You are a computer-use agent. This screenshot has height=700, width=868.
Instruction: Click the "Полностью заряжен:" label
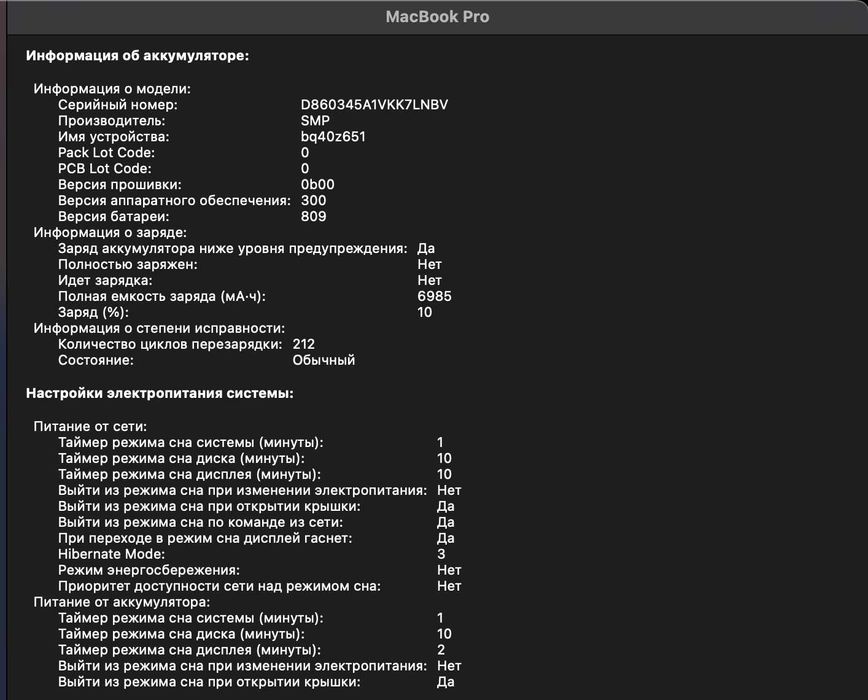127,265
